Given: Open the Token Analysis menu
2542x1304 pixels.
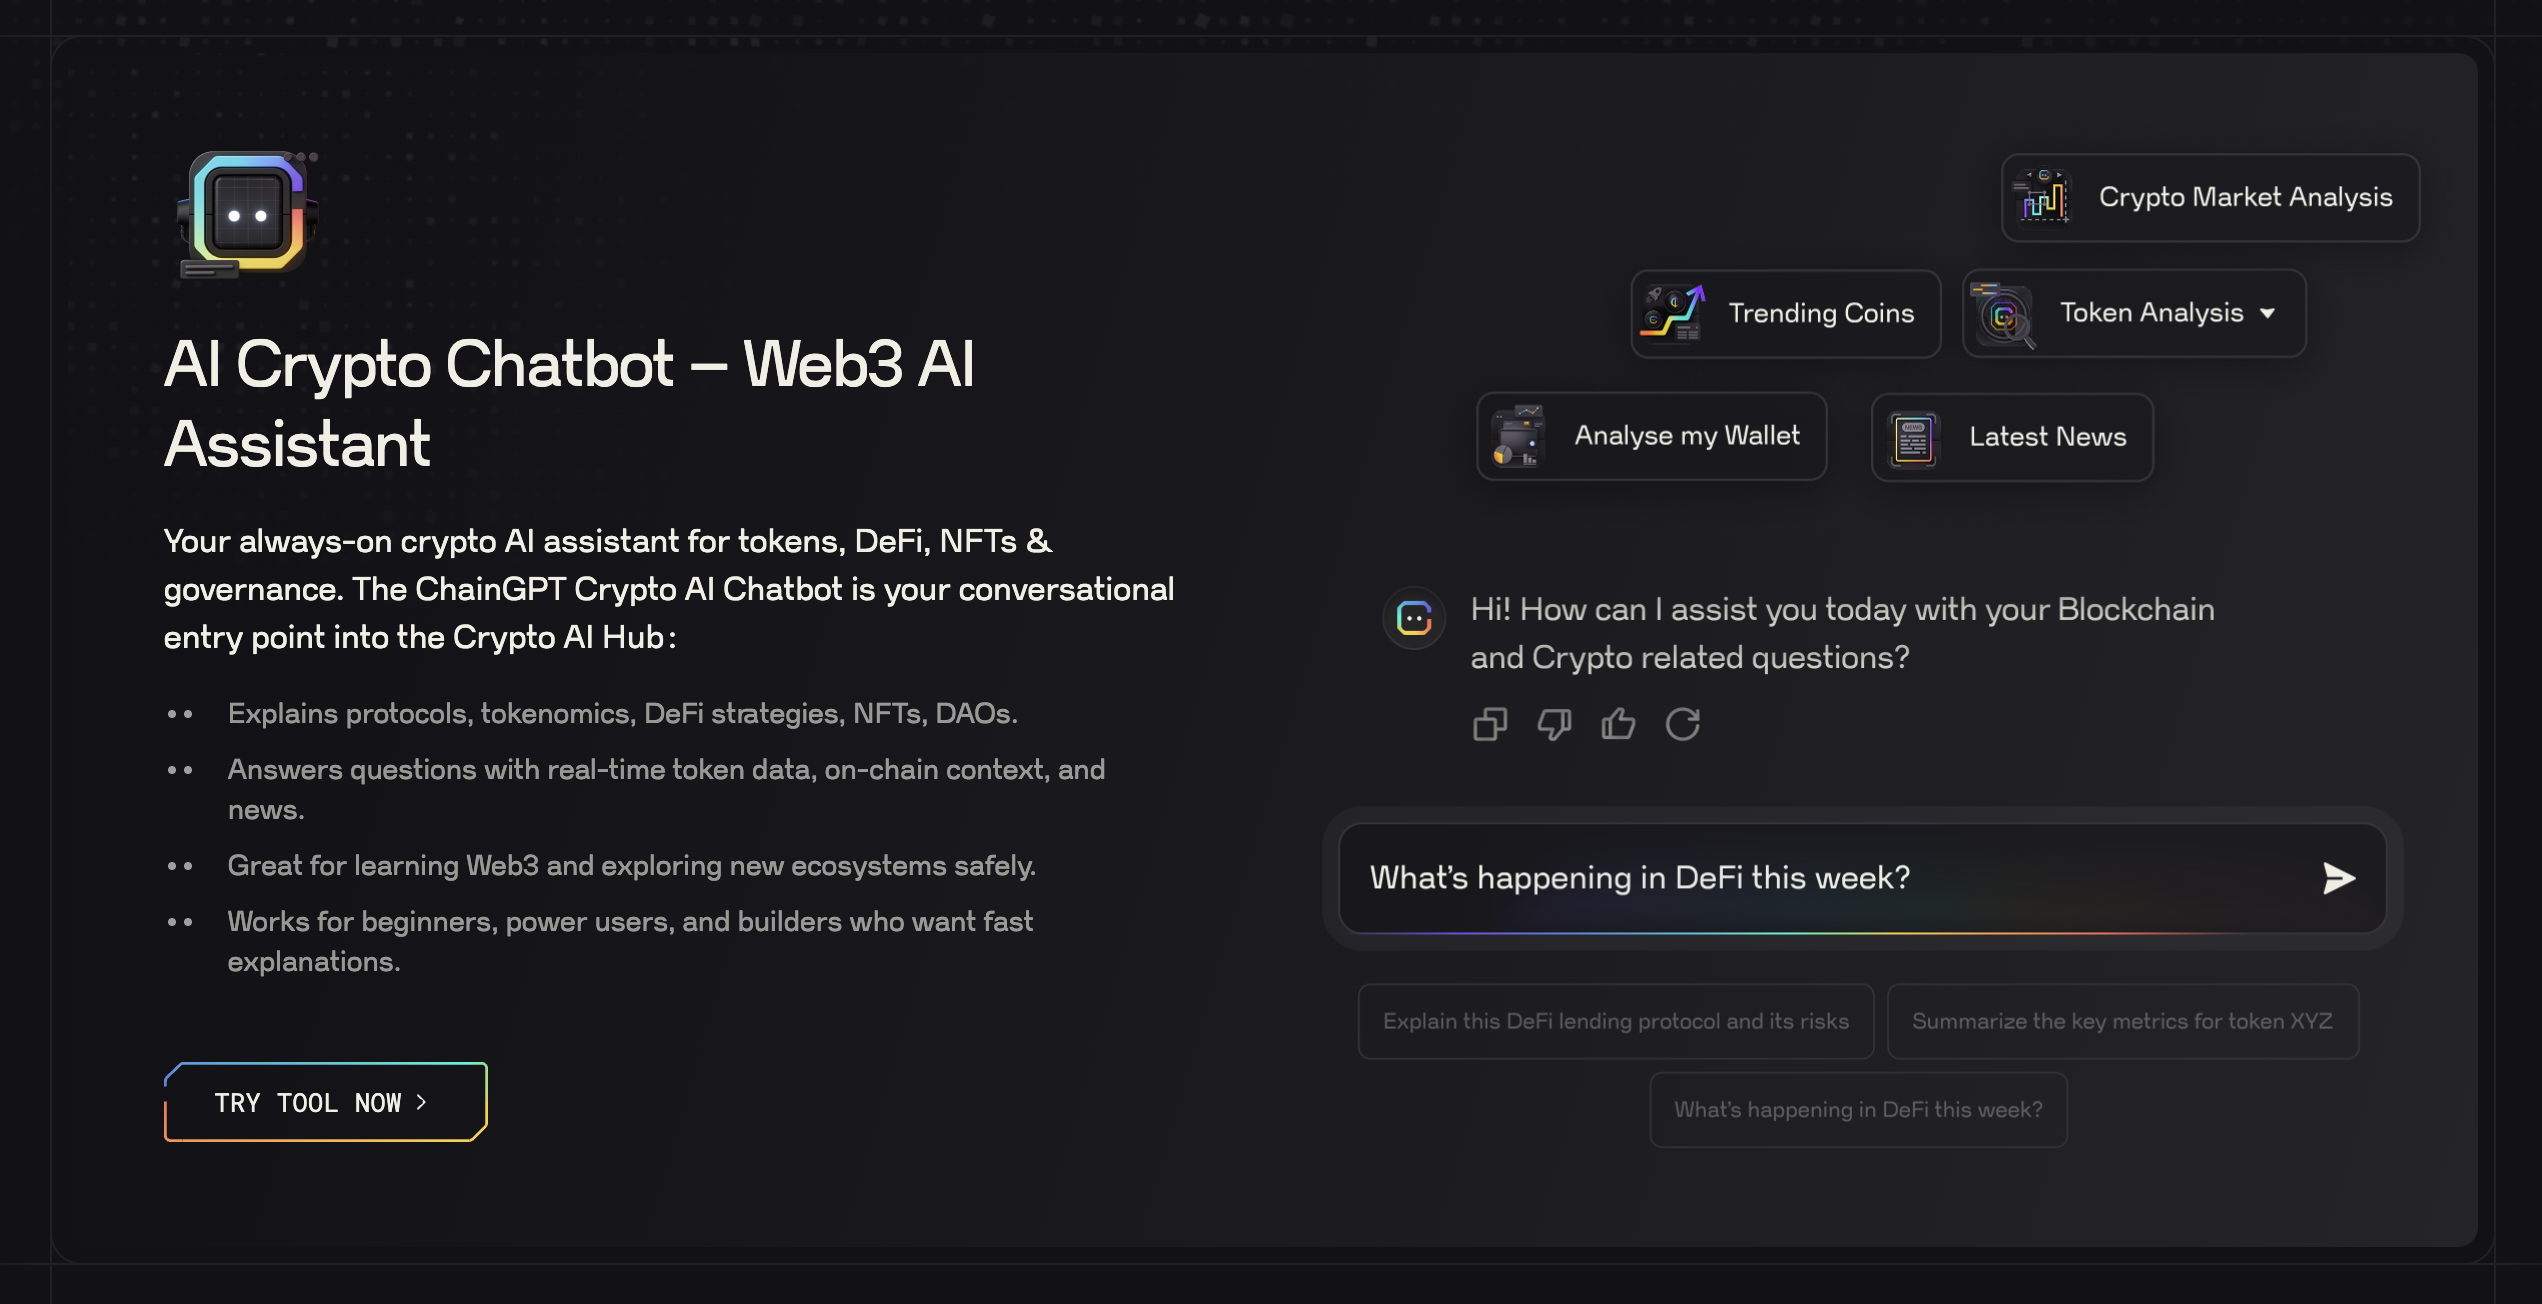Looking at the screenshot, I should (2150, 314).
